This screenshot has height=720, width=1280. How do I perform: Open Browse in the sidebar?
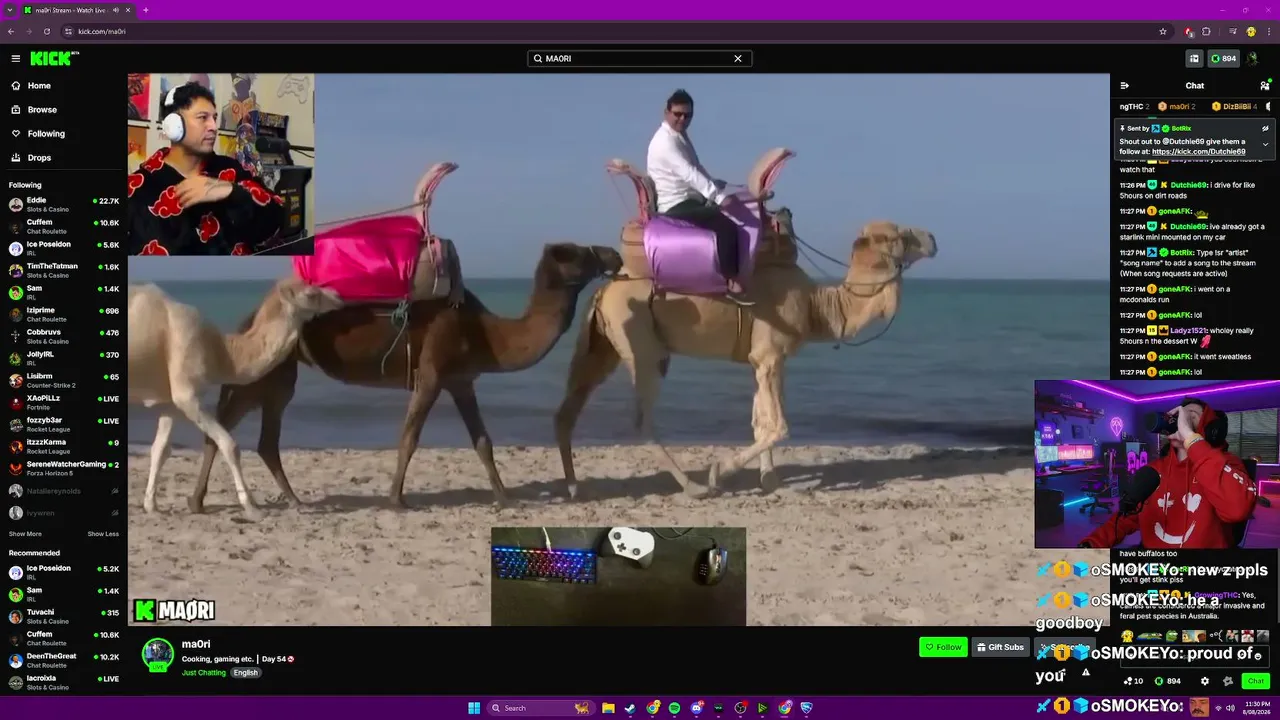pyautogui.click(x=64, y=110)
